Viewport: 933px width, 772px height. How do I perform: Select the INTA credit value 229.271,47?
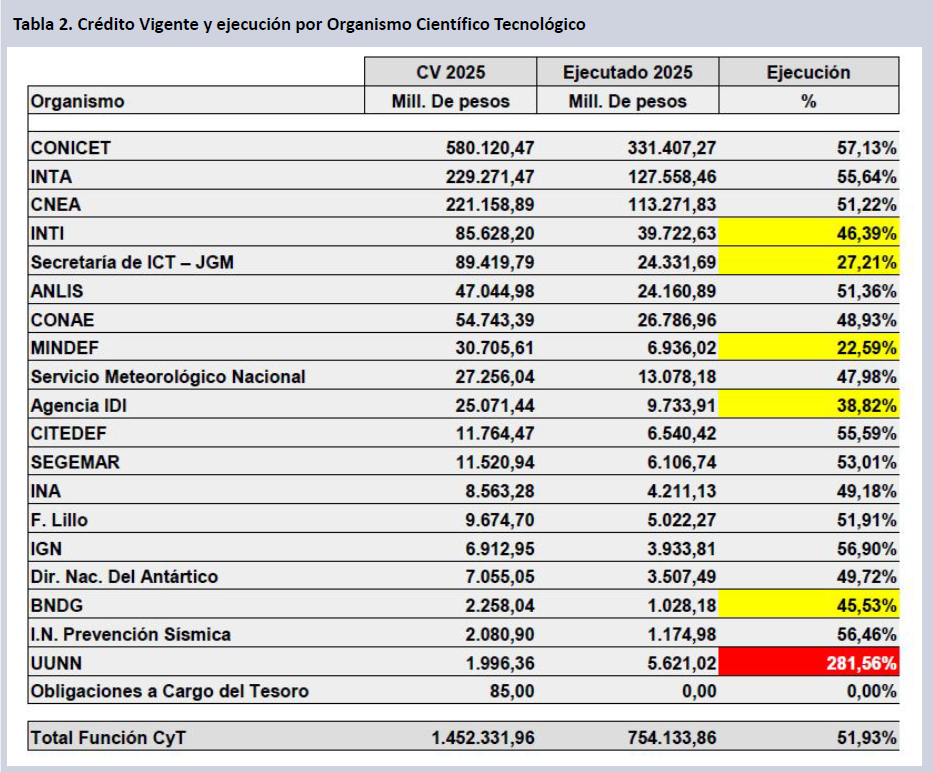490,176
